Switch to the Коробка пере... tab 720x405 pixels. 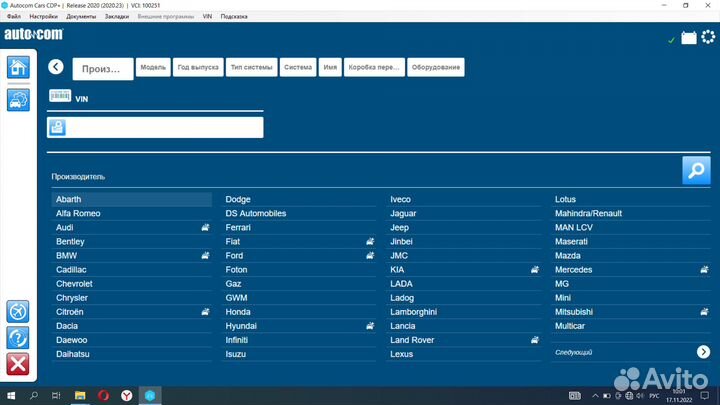374,67
